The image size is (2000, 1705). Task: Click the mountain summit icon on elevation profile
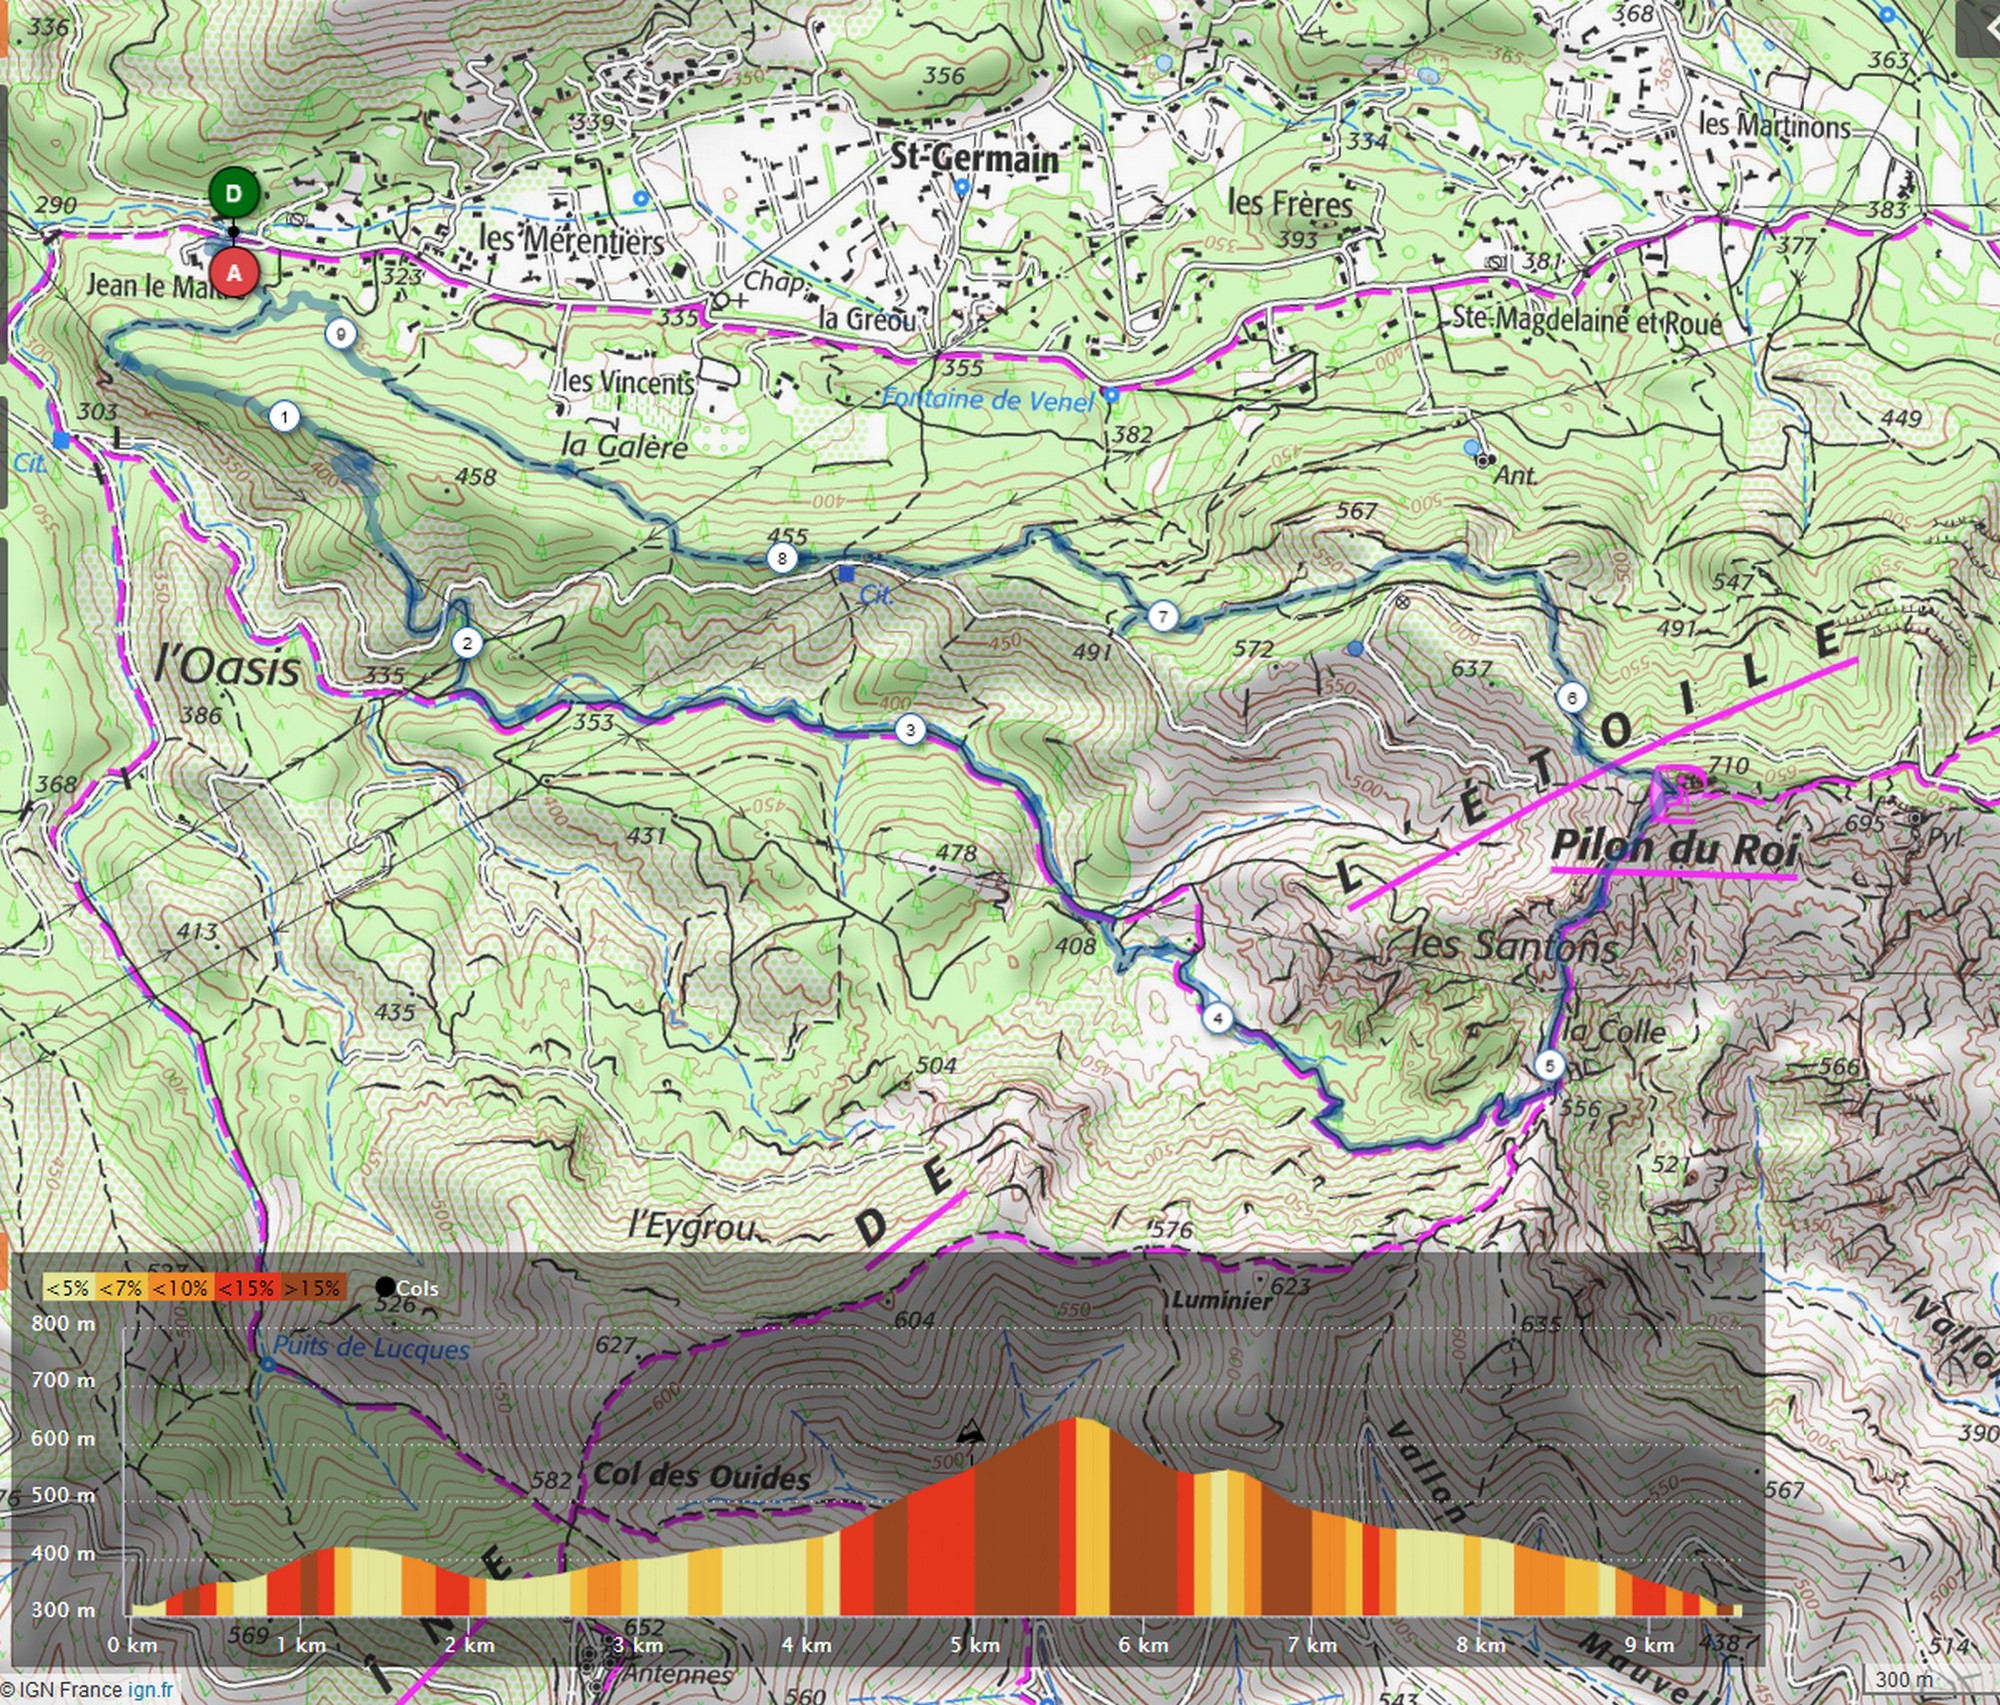[x=970, y=1434]
